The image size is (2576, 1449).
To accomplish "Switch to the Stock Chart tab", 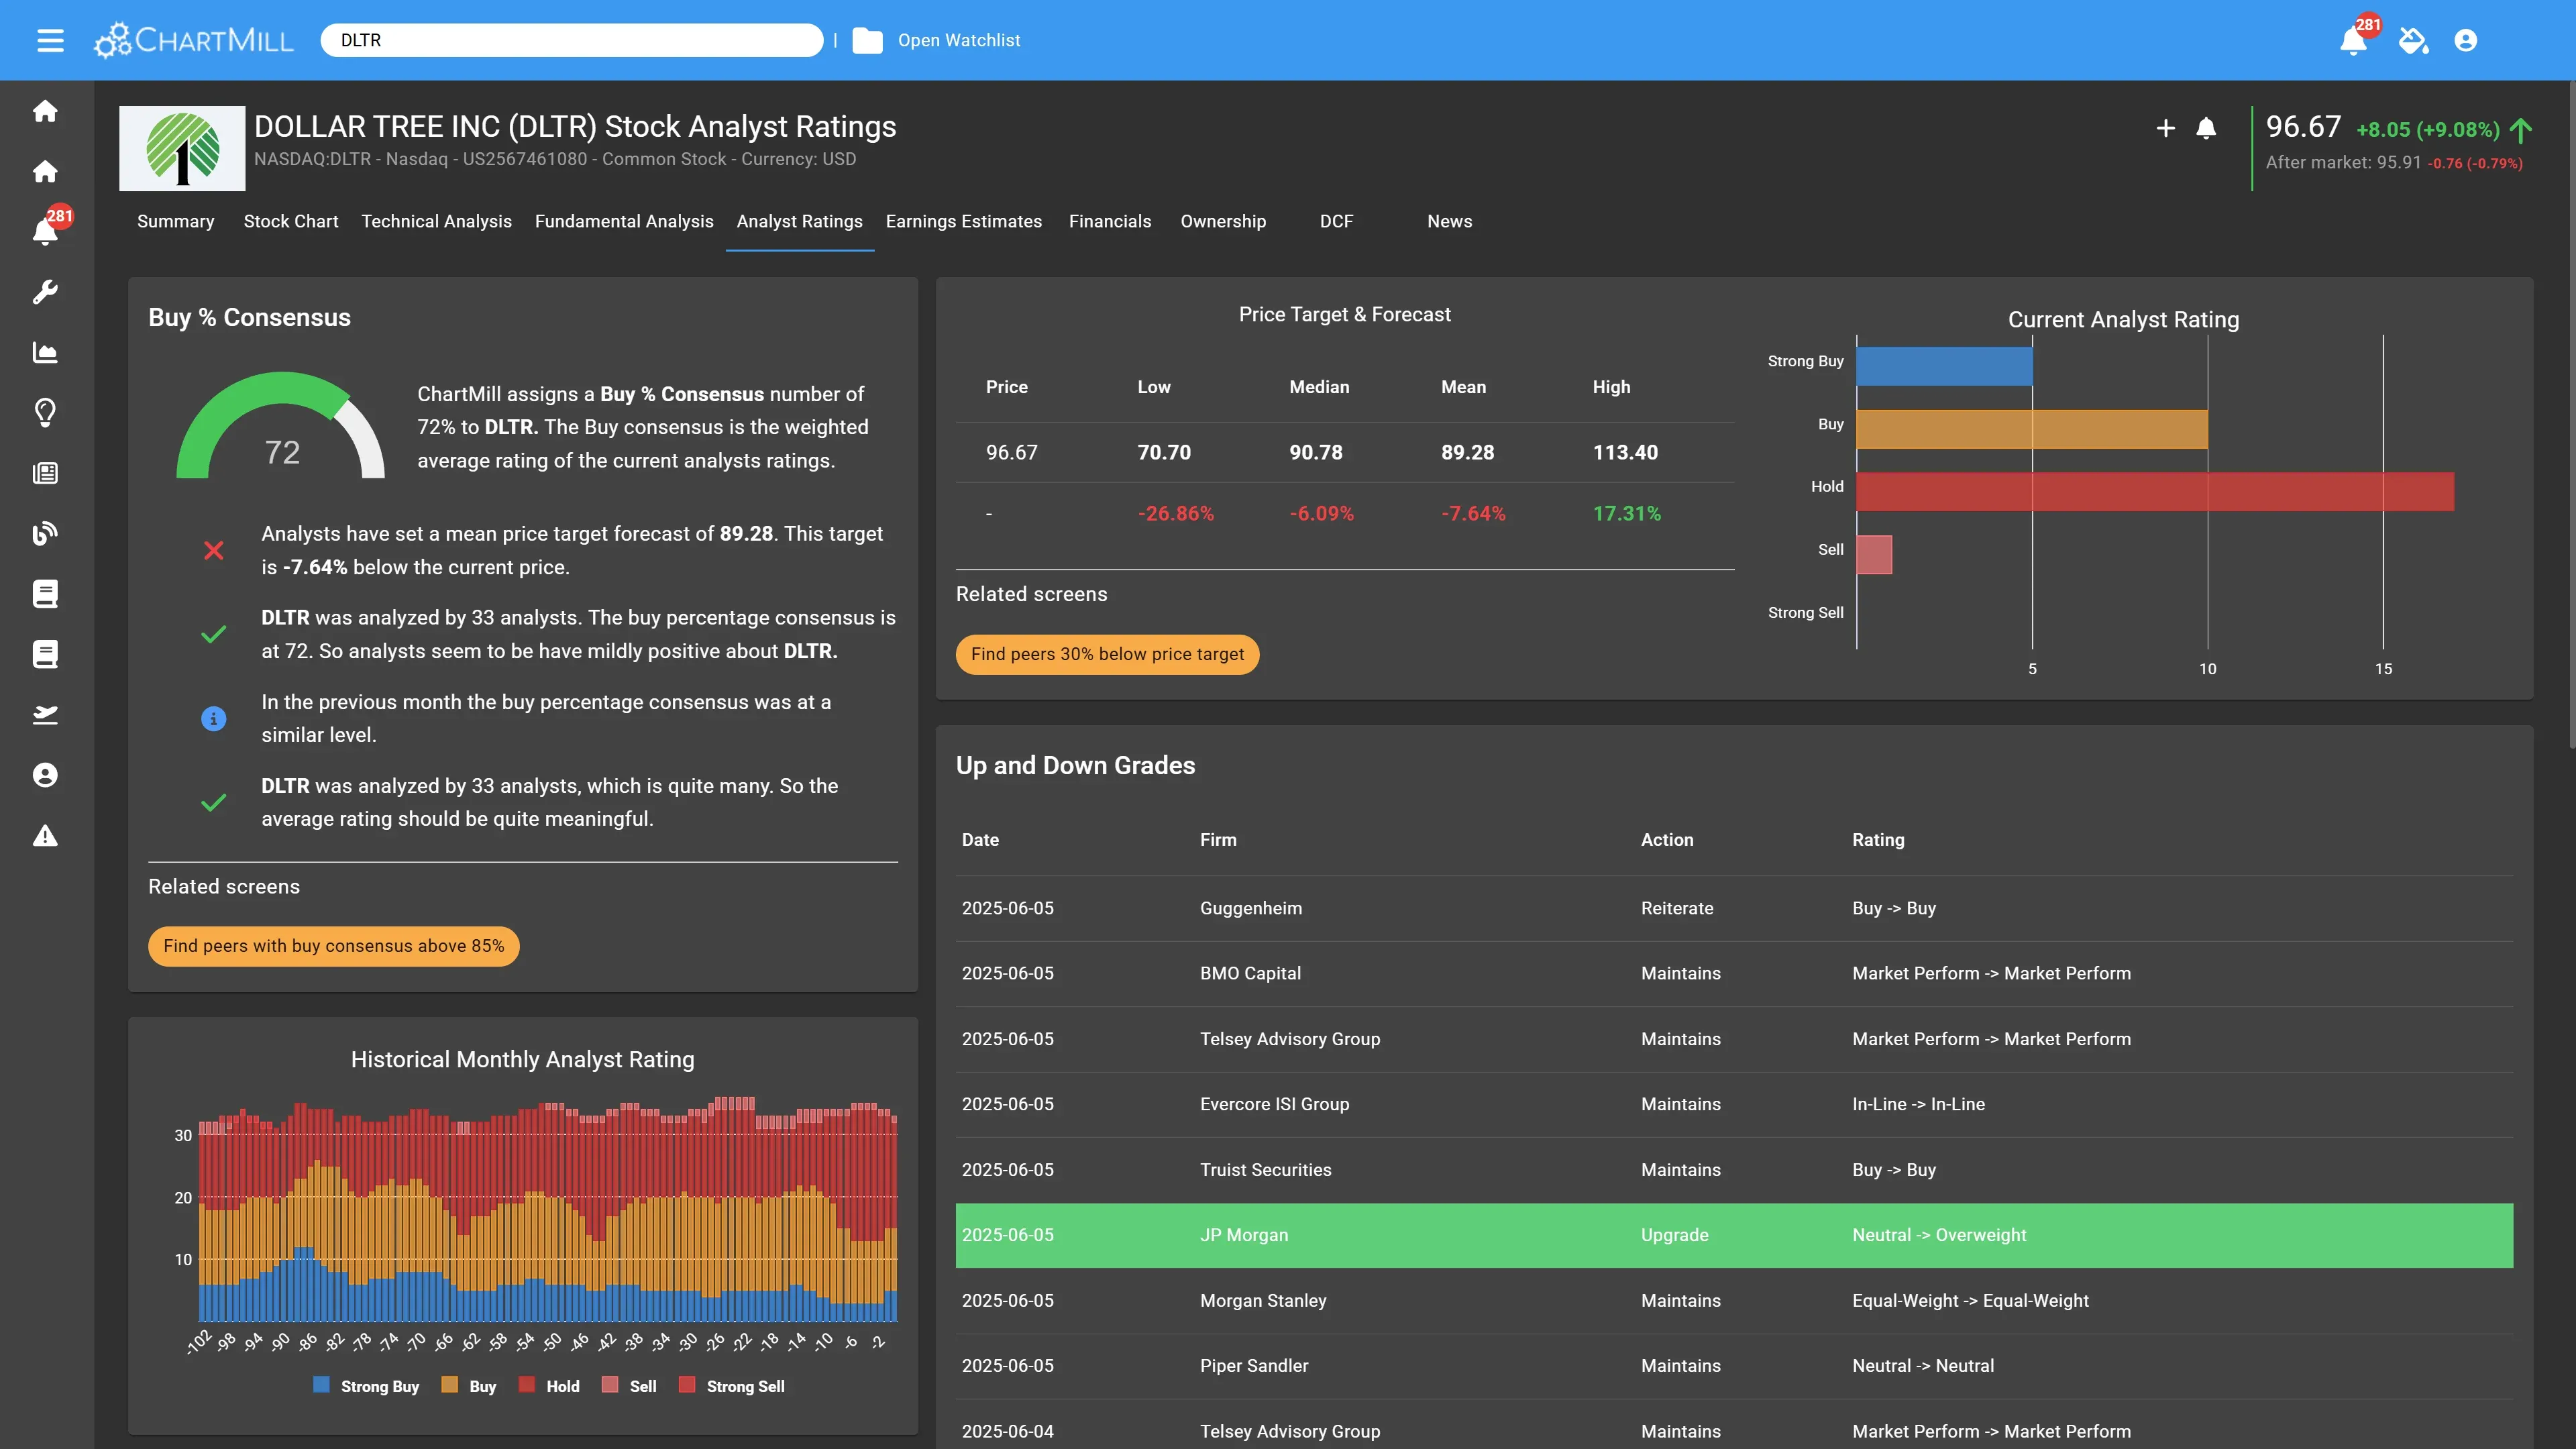I will click(x=291, y=221).
